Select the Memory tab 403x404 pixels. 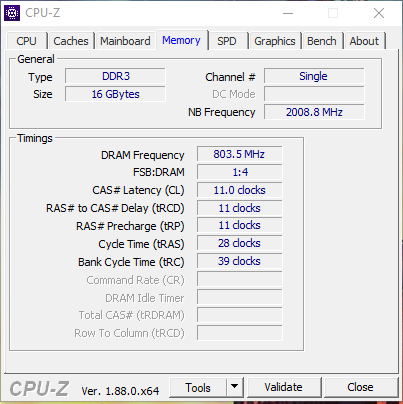pos(181,40)
